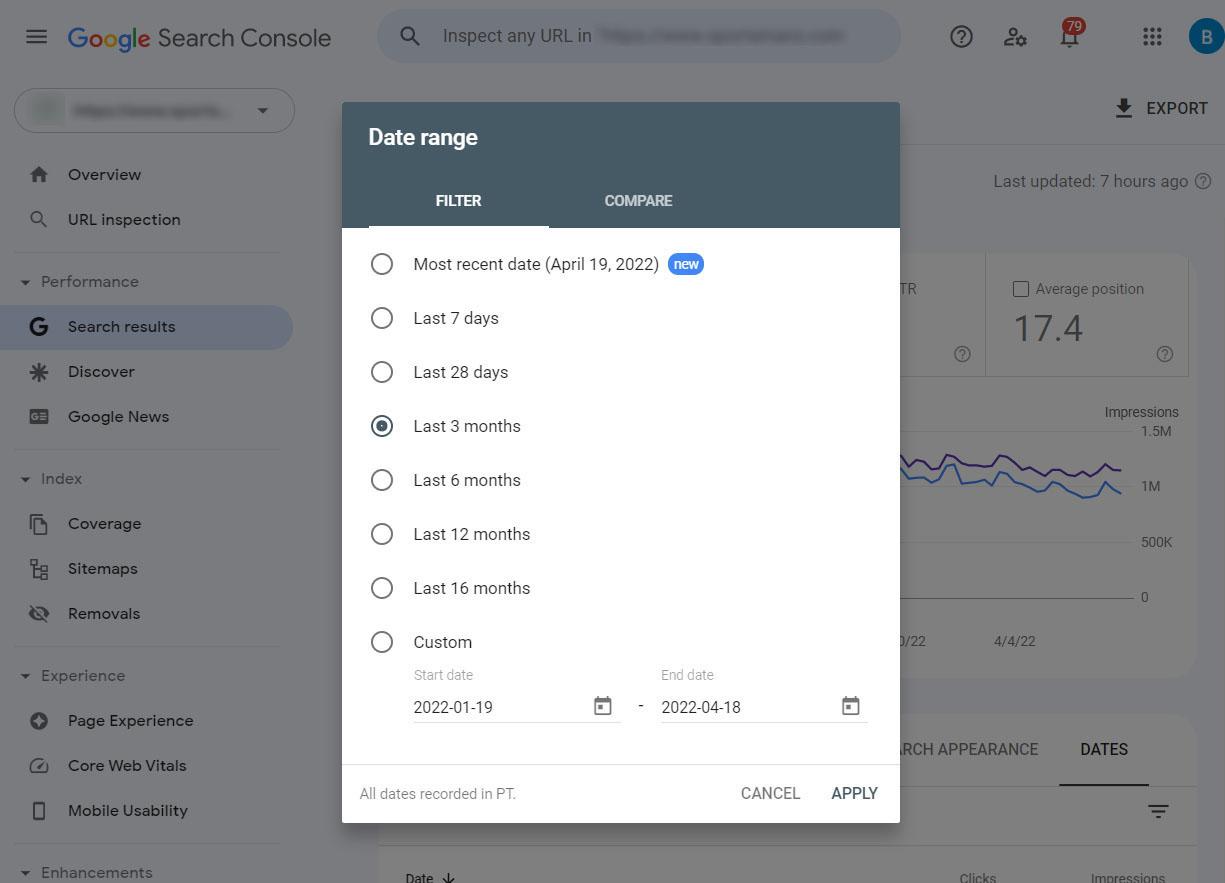The width and height of the screenshot is (1225, 883).
Task: Select Last 6 months radio button
Action: 382,480
